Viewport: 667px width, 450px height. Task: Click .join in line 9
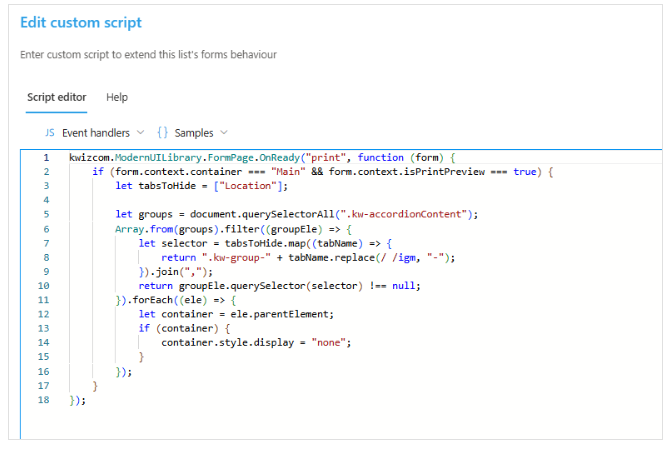click(164, 272)
